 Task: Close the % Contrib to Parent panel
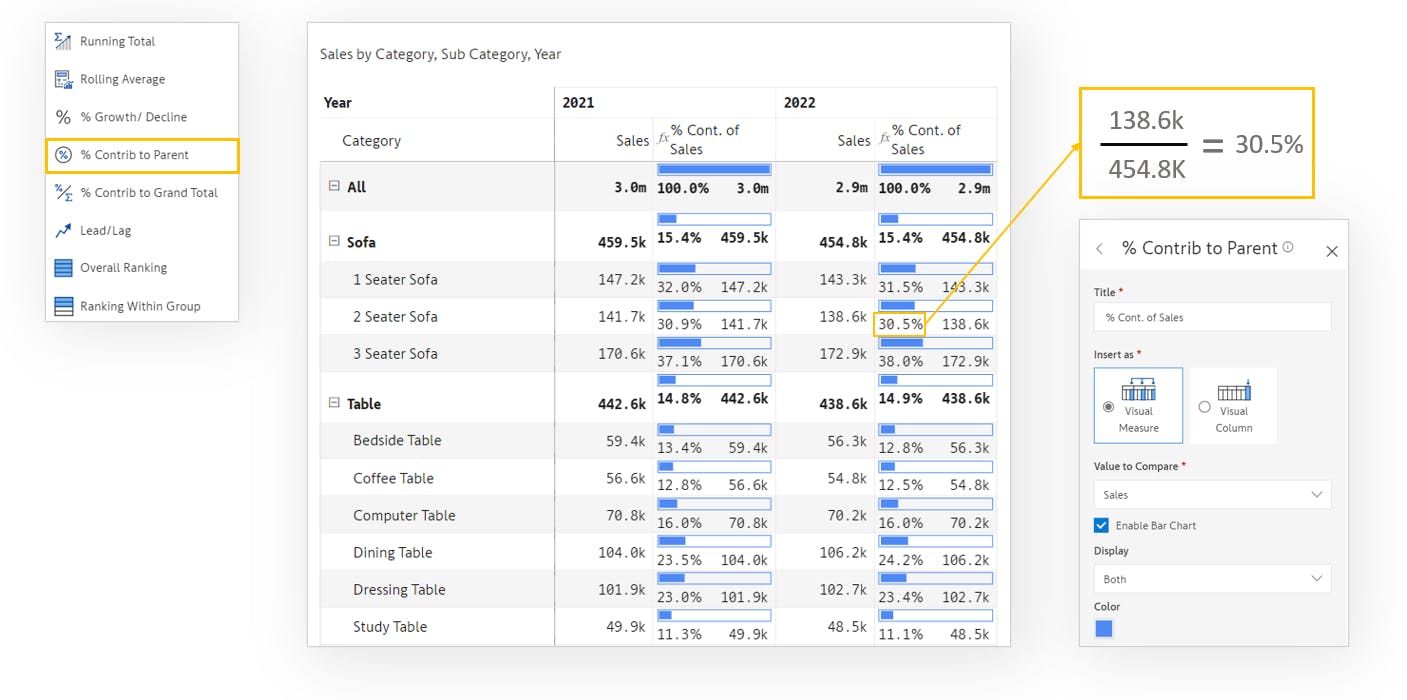1331,251
